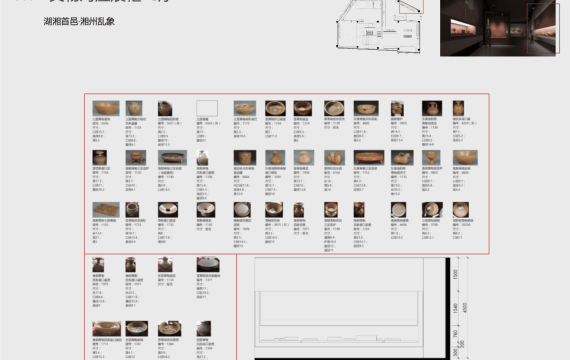The height and width of the screenshot is (360, 570).
Task: Click the stemmed goblet cup thumbnail
Action: point(431,157)
